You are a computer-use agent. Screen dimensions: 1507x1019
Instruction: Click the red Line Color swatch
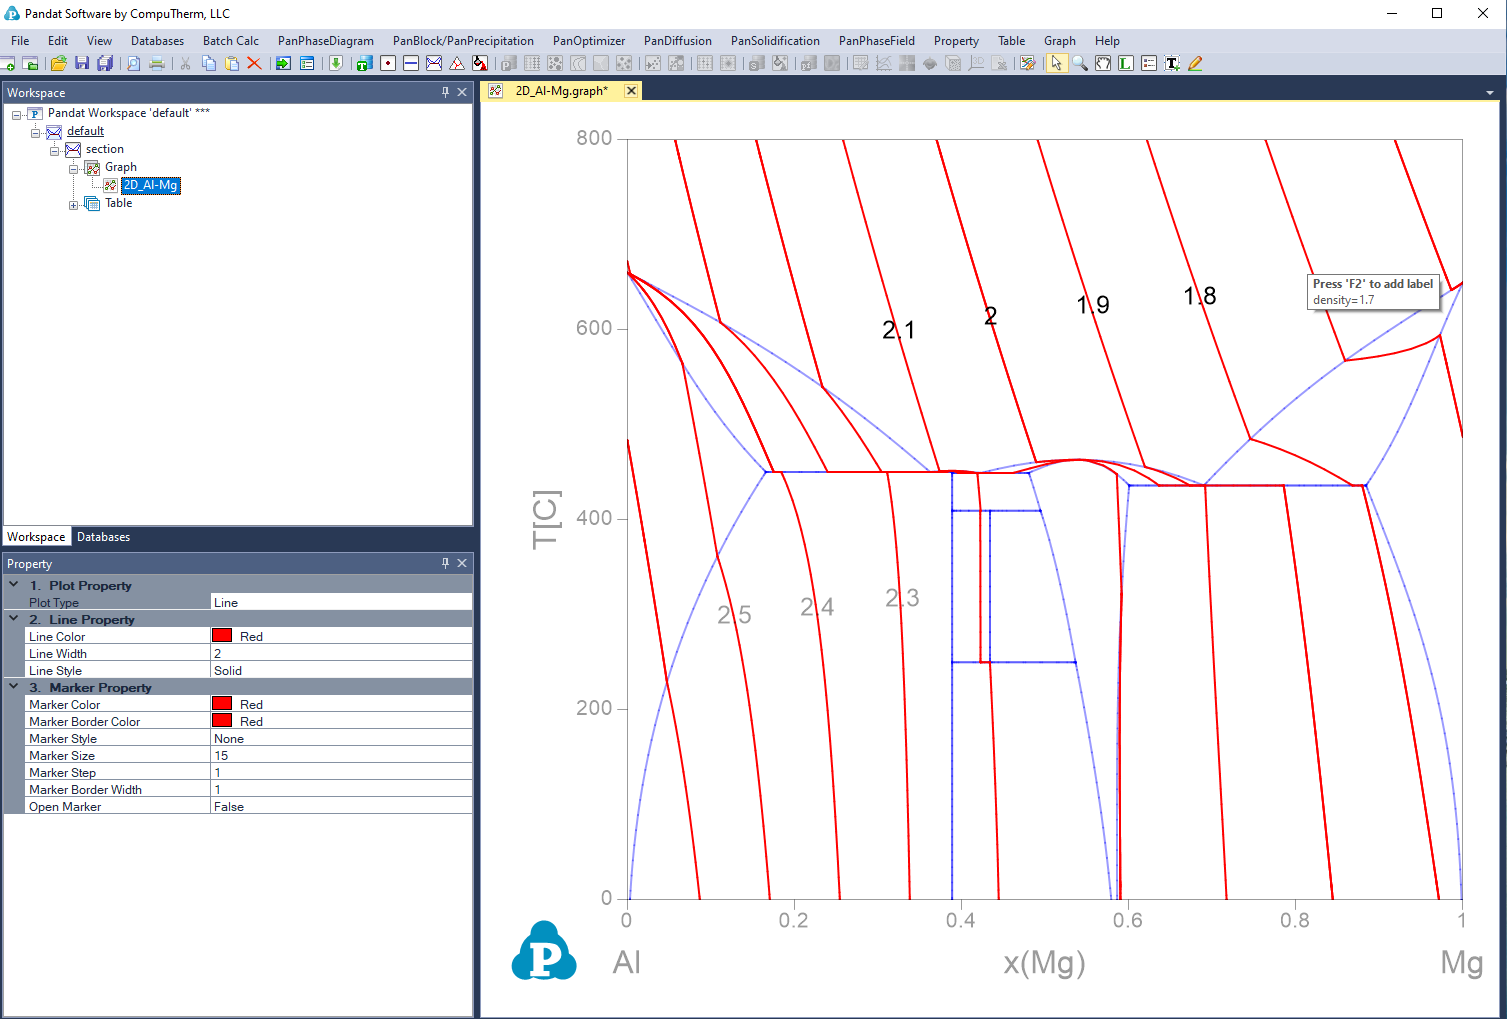coord(222,636)
